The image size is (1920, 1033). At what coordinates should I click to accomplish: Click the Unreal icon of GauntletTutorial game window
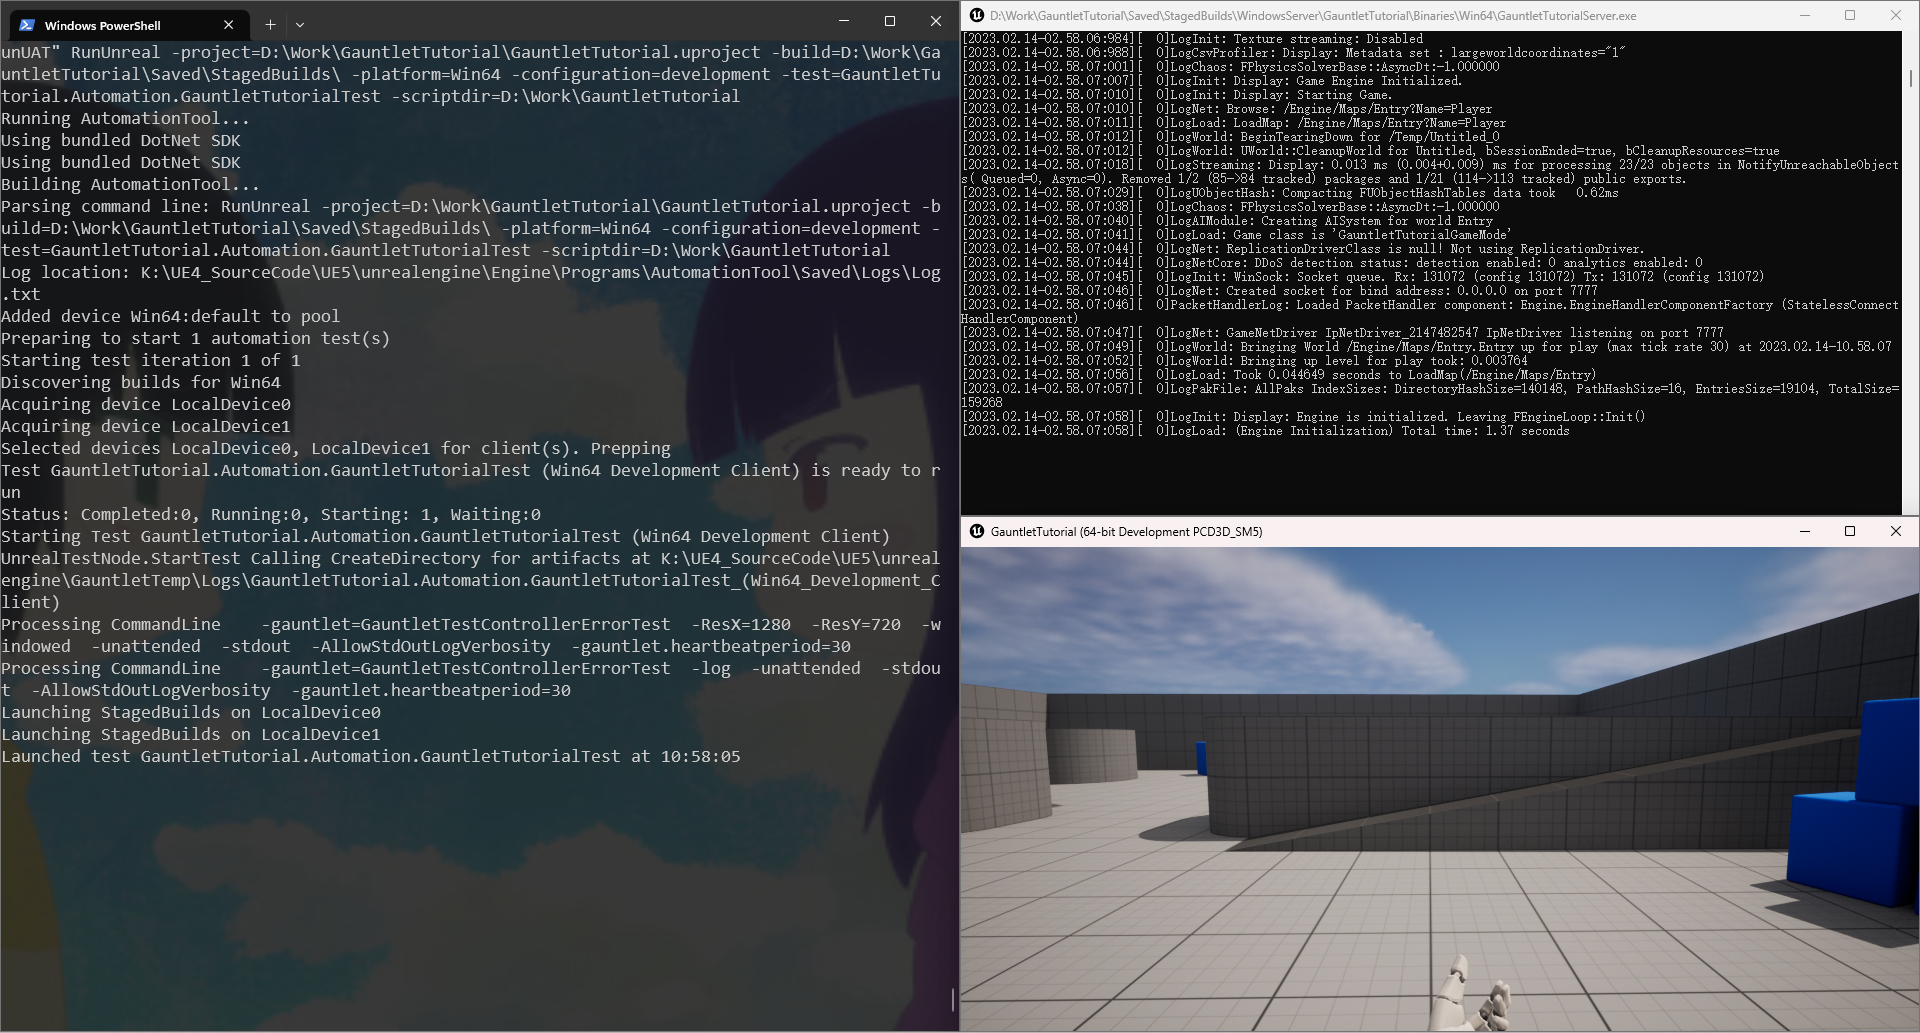(977, 531)
